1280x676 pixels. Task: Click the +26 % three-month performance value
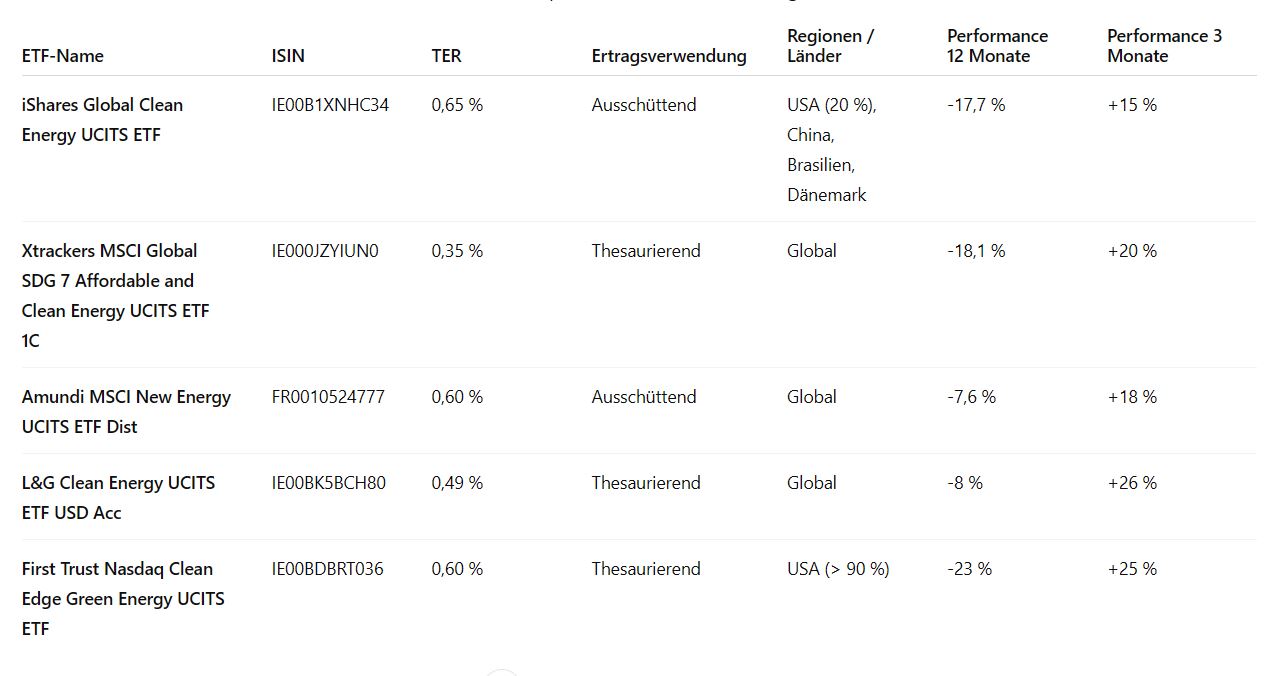pos(1131,483)
